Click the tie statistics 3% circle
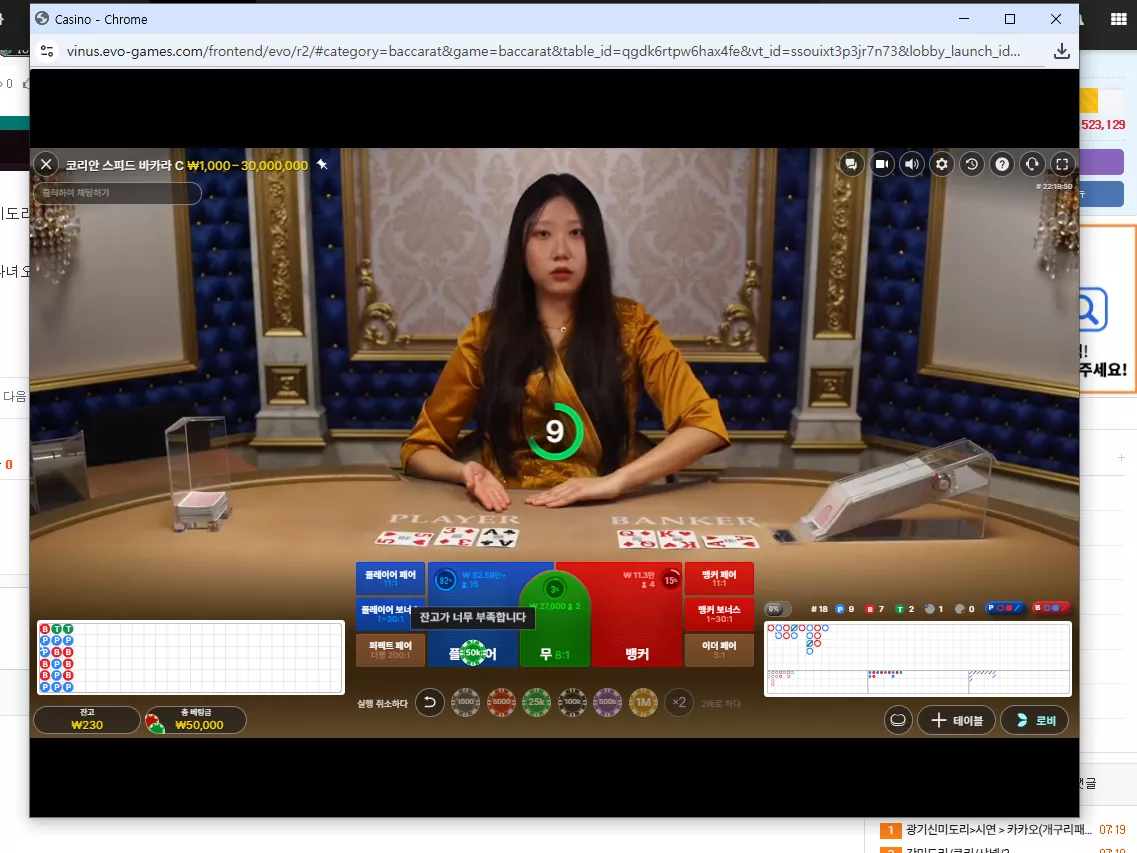1137x853 pixels. [x=554, y=589]
